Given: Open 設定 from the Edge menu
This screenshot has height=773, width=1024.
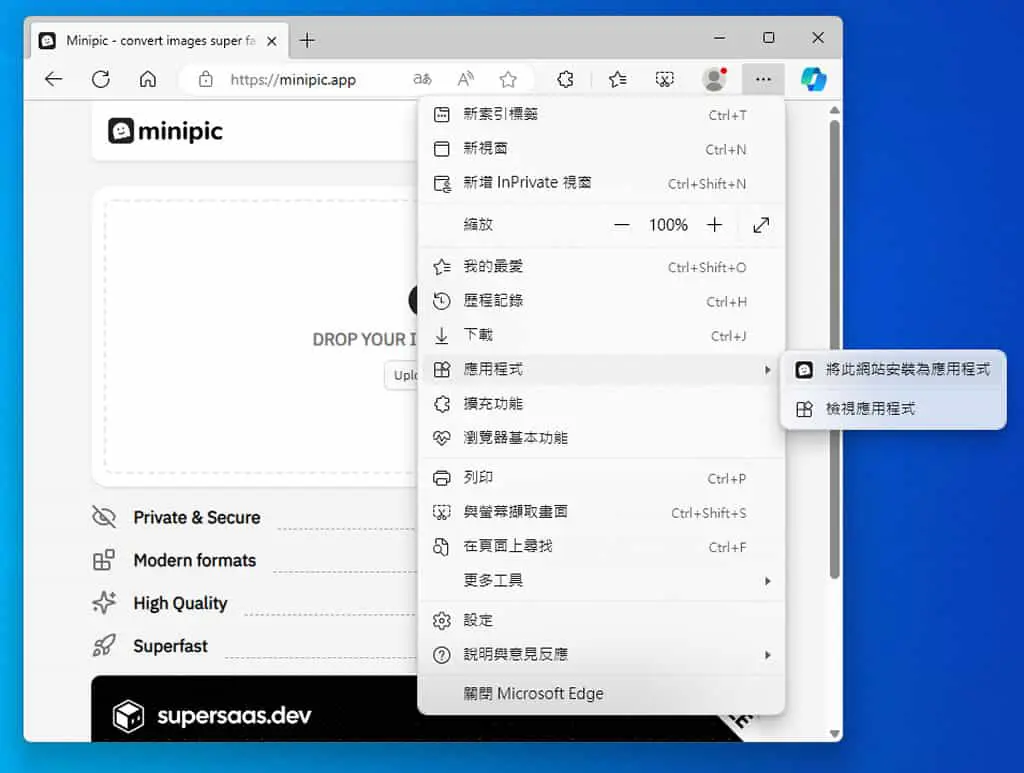Looking at the screenshot, I should pyautogui.click(x=601, y=620).
